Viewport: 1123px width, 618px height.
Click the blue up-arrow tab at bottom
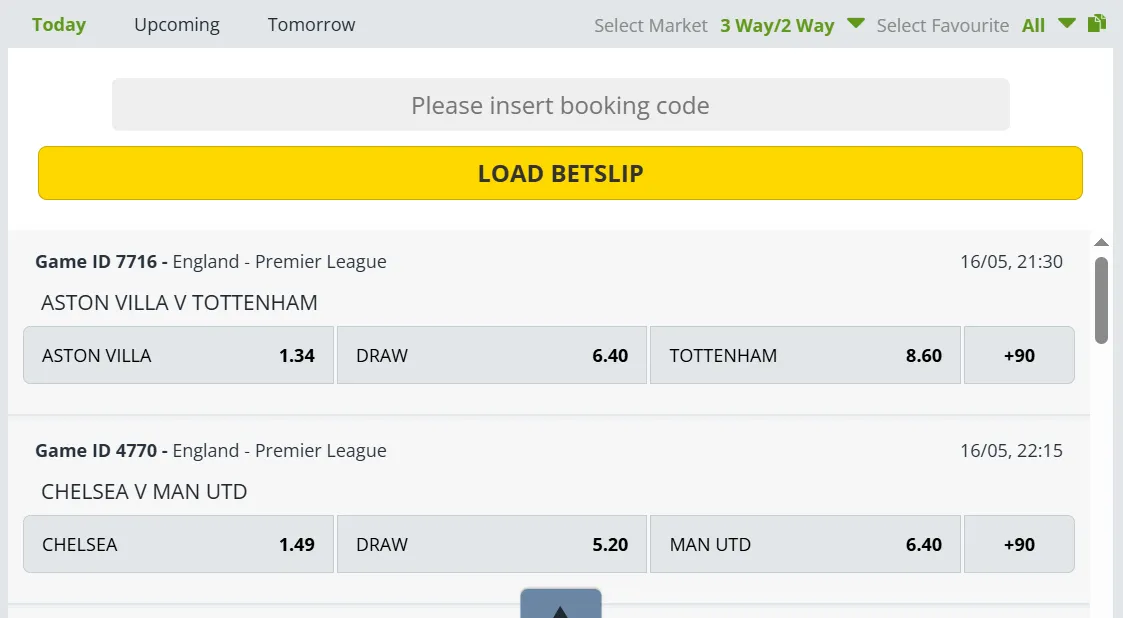[x=560, y=604]
